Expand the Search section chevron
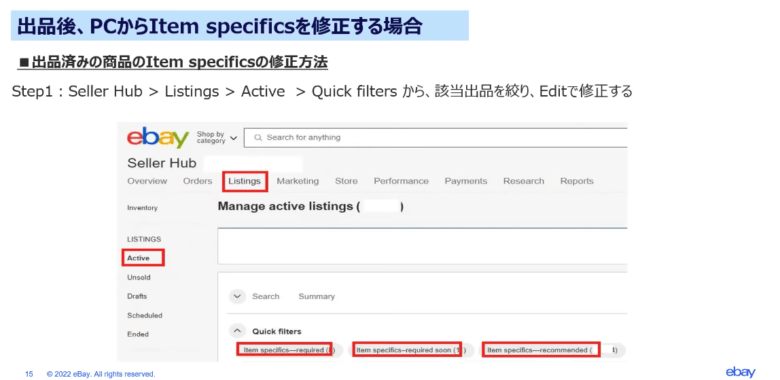The height and width of the screenshot is (380, 780). (x=237, y=296)
